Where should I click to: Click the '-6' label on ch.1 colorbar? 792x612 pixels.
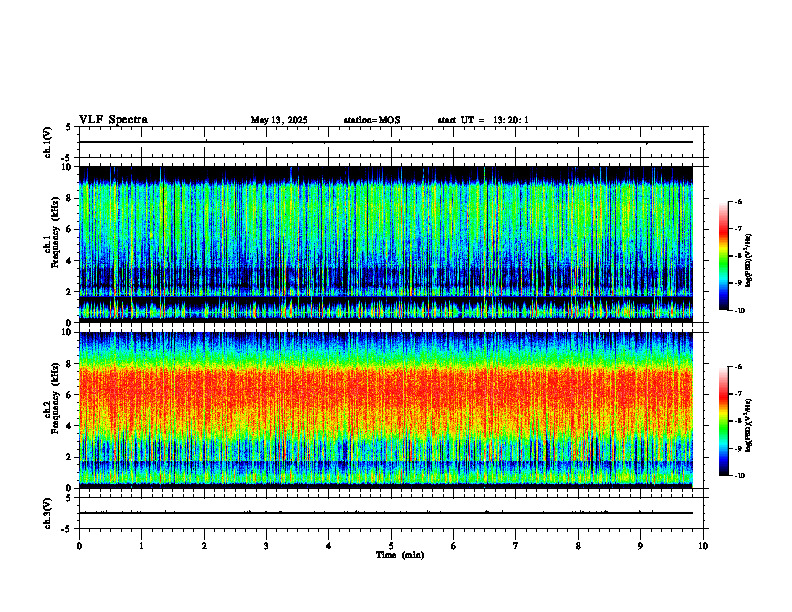pos(739,202)
